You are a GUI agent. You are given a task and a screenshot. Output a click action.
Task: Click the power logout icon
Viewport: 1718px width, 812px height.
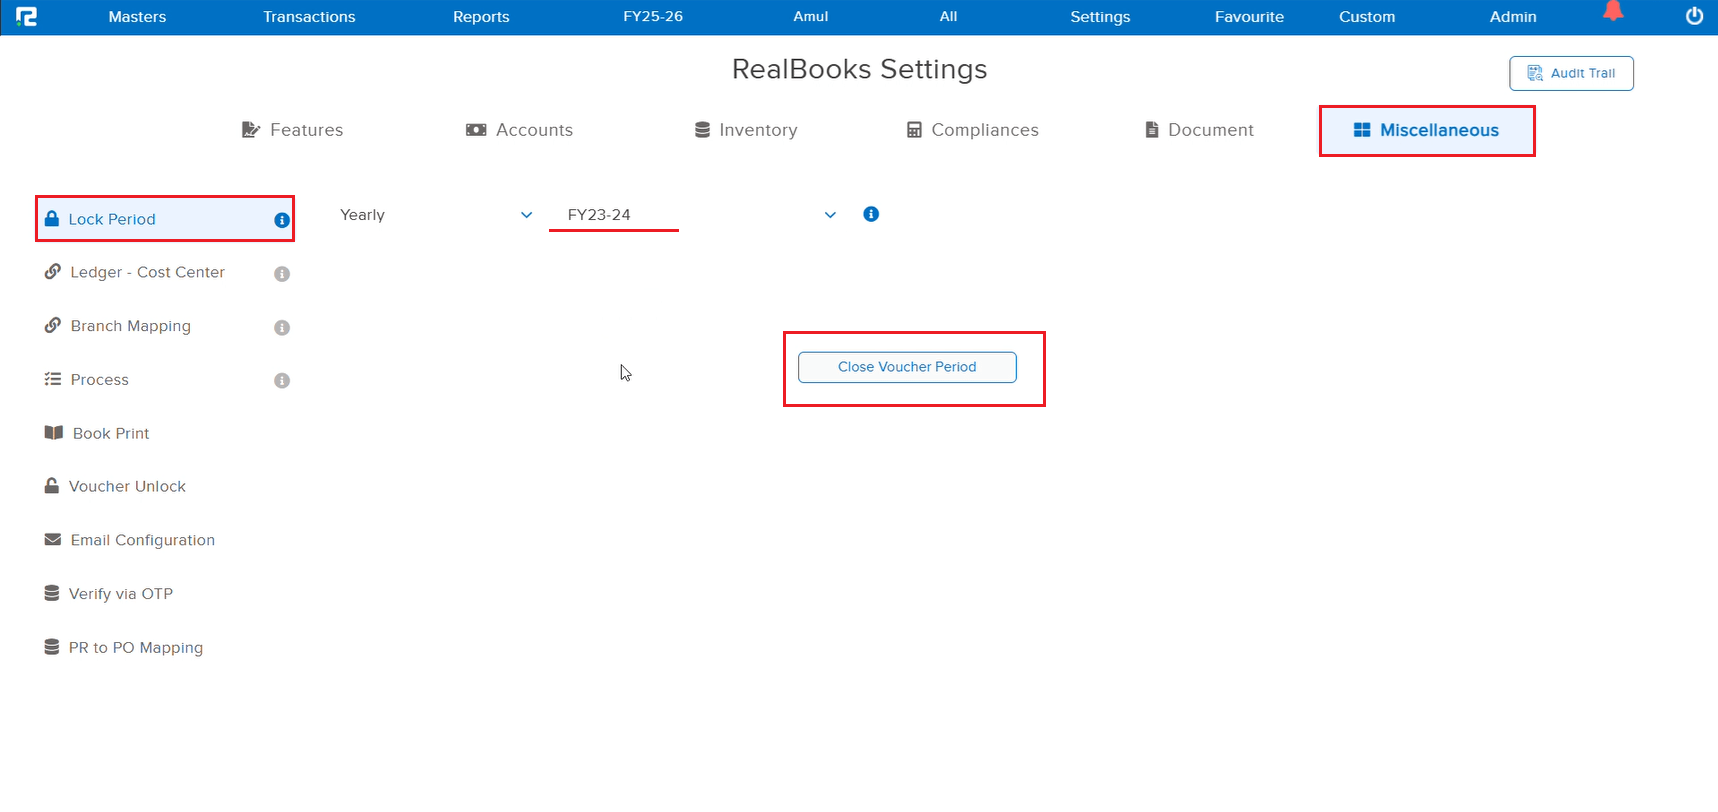pyautogui.click(x=1694, y=16)
